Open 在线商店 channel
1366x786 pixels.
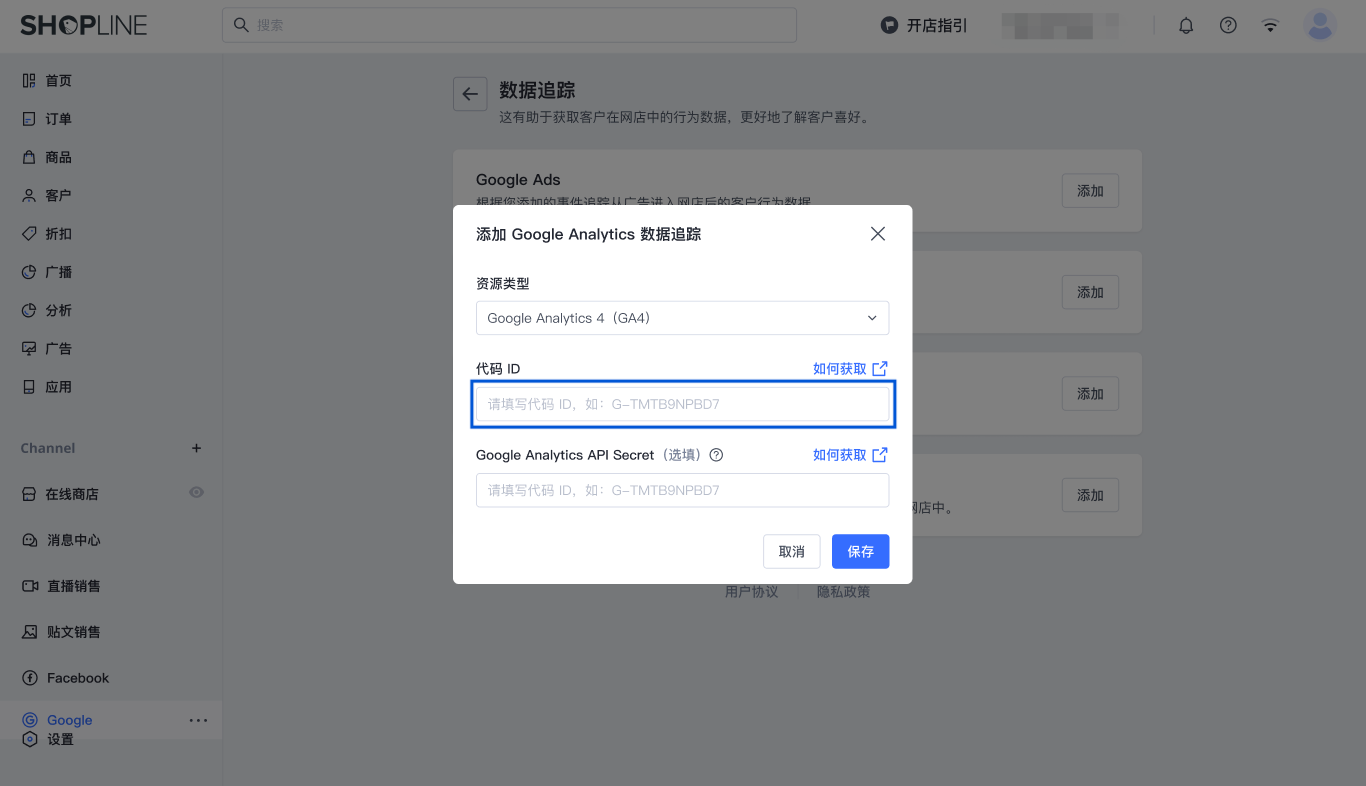72,494
